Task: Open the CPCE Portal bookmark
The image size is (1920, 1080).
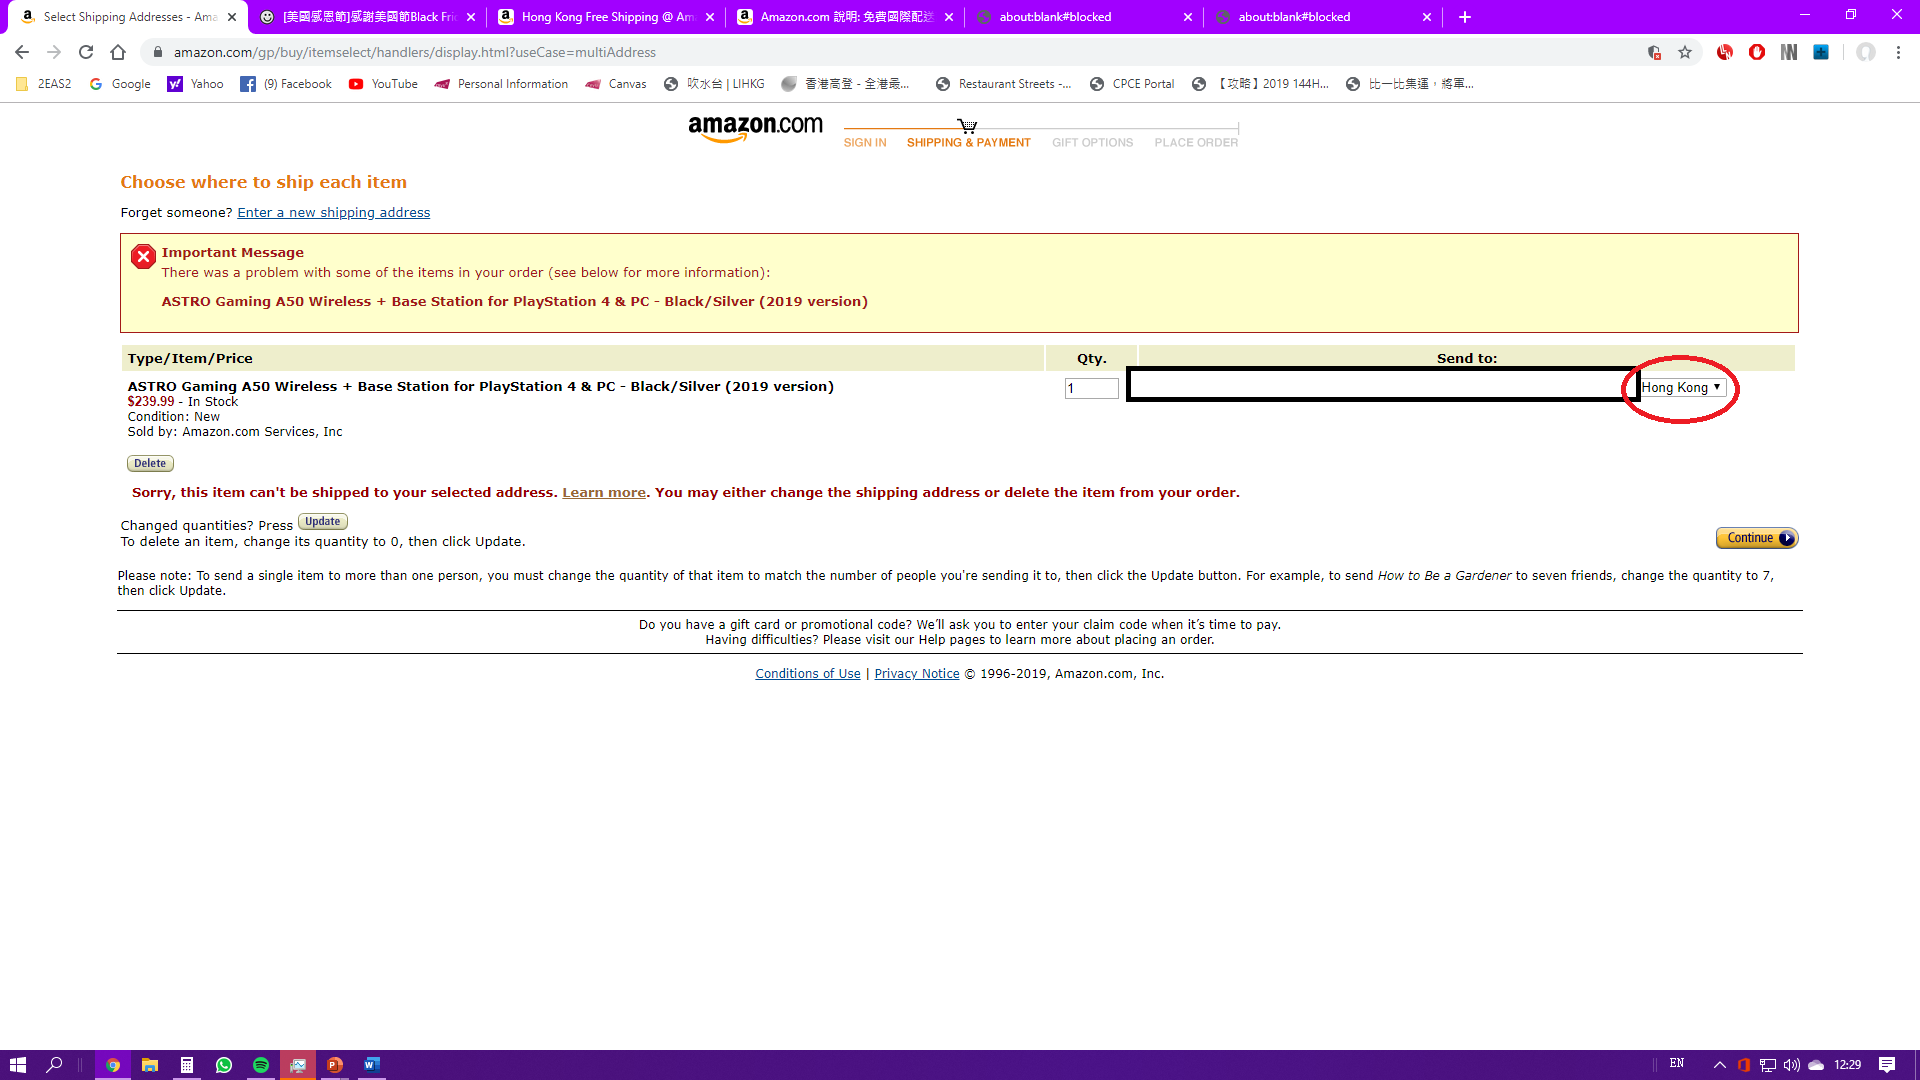Action: pyautogui.click(x=1132, y=84)
